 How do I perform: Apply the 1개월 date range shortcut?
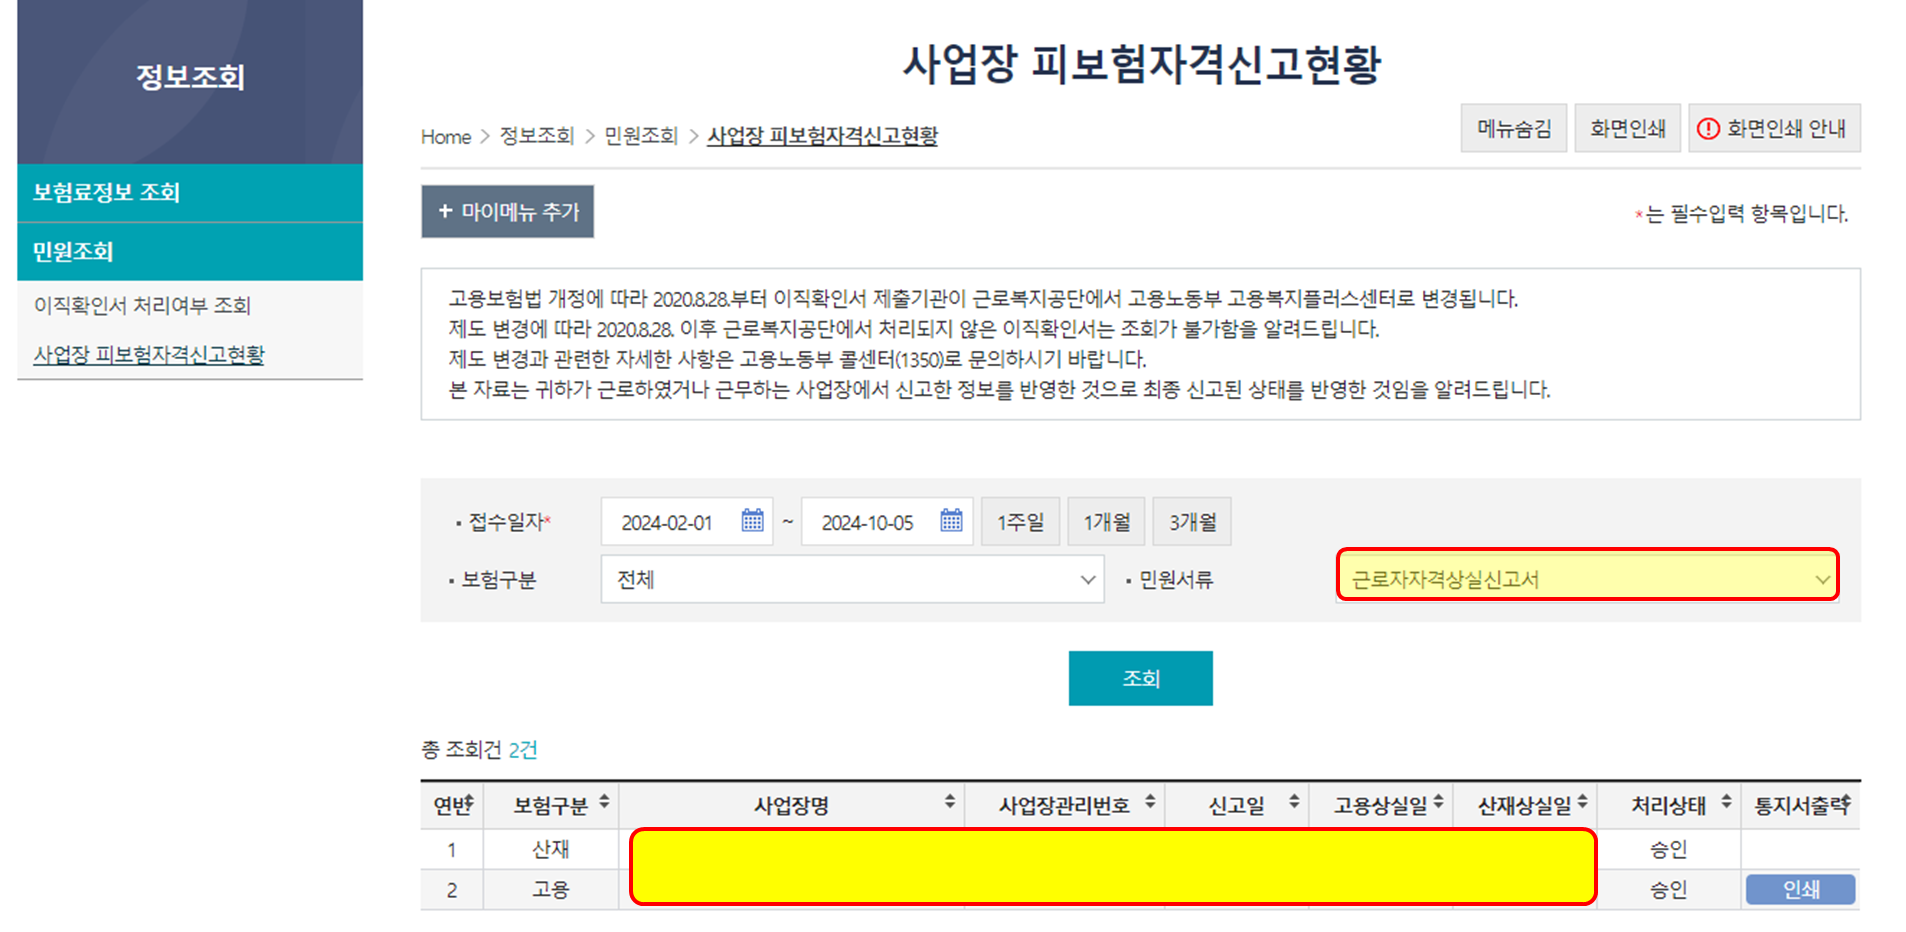1106,520
